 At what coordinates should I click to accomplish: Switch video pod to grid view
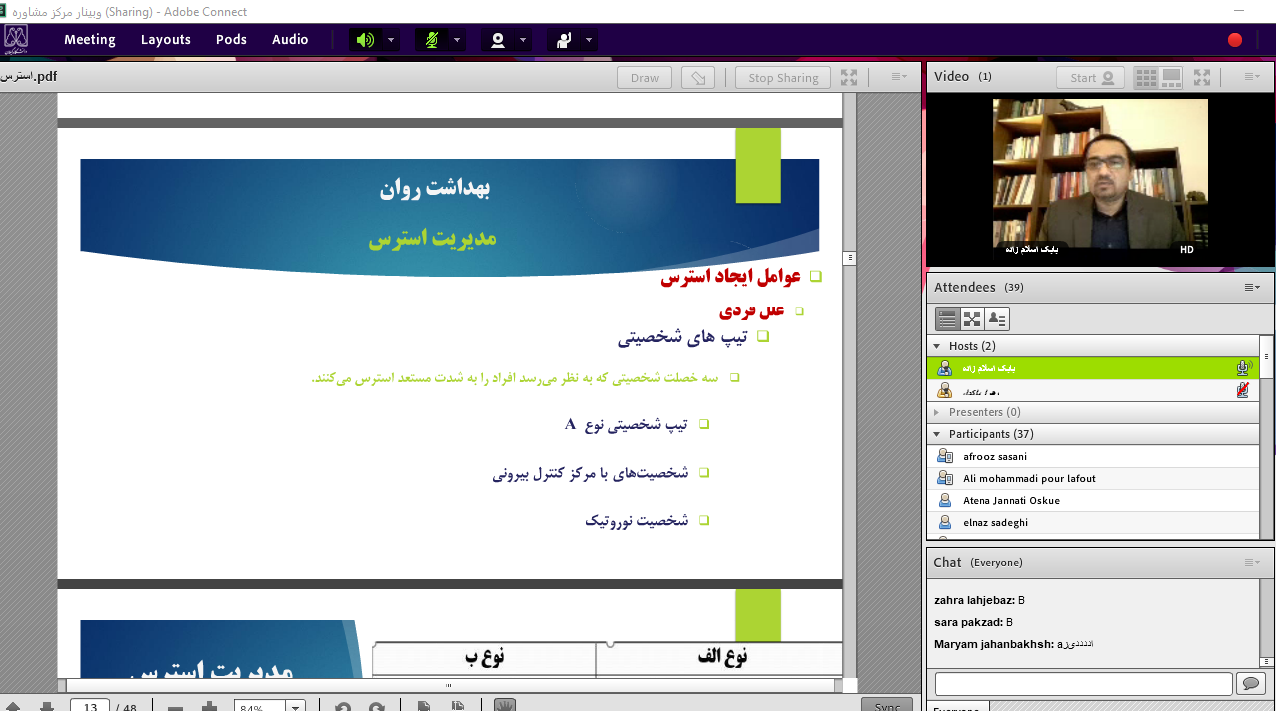1147,78
